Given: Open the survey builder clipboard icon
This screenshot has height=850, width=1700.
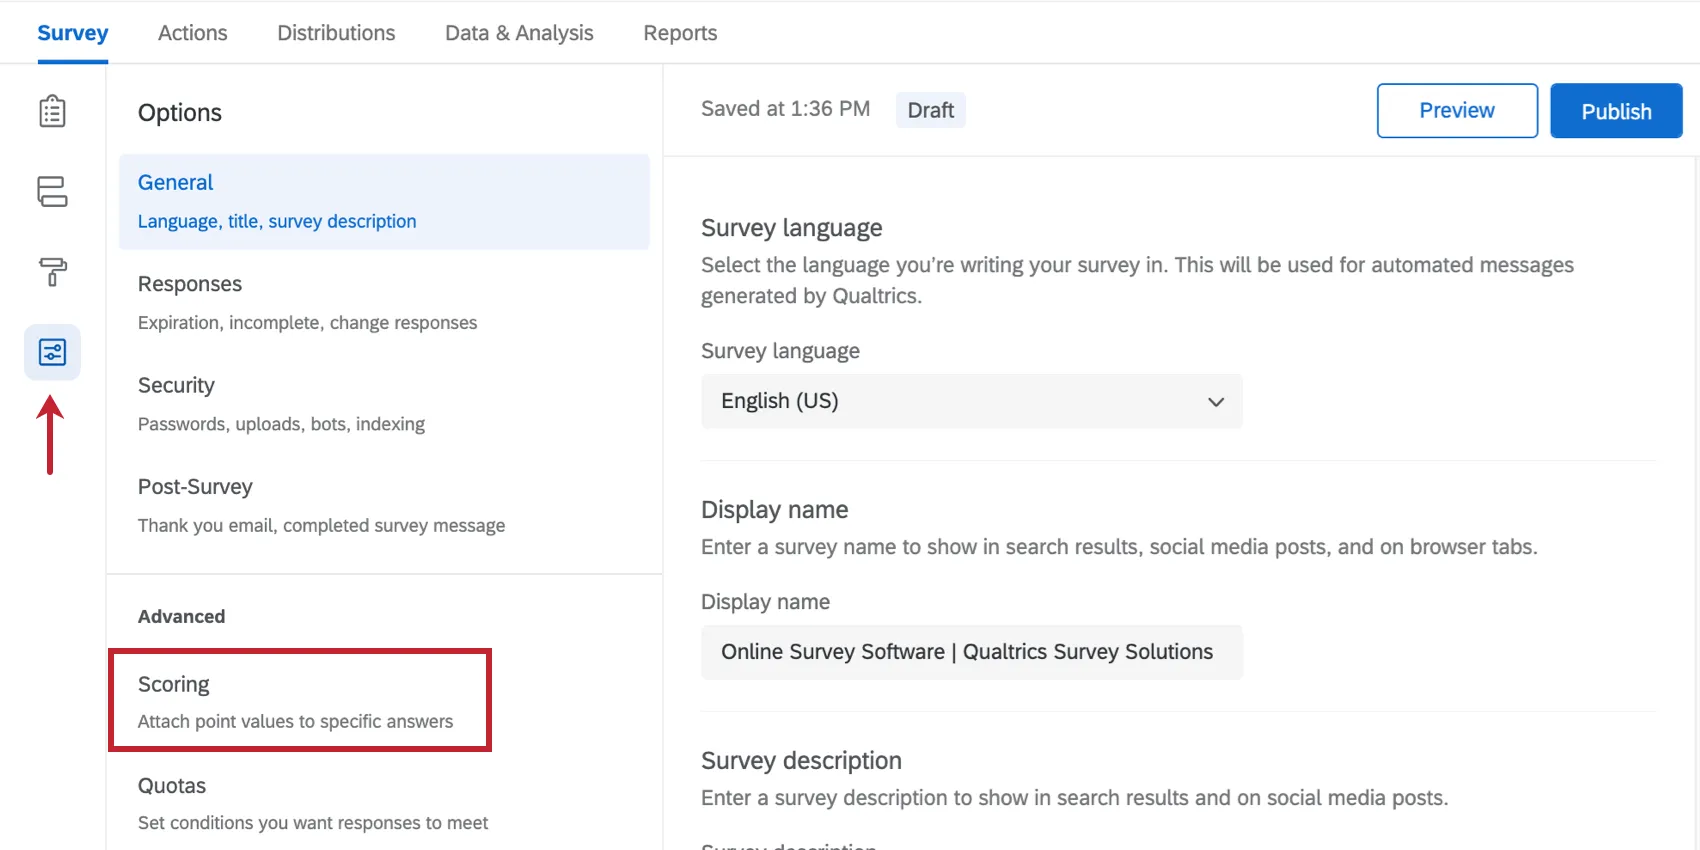Looking at the screenshot, I should click(x=52, y=111).
